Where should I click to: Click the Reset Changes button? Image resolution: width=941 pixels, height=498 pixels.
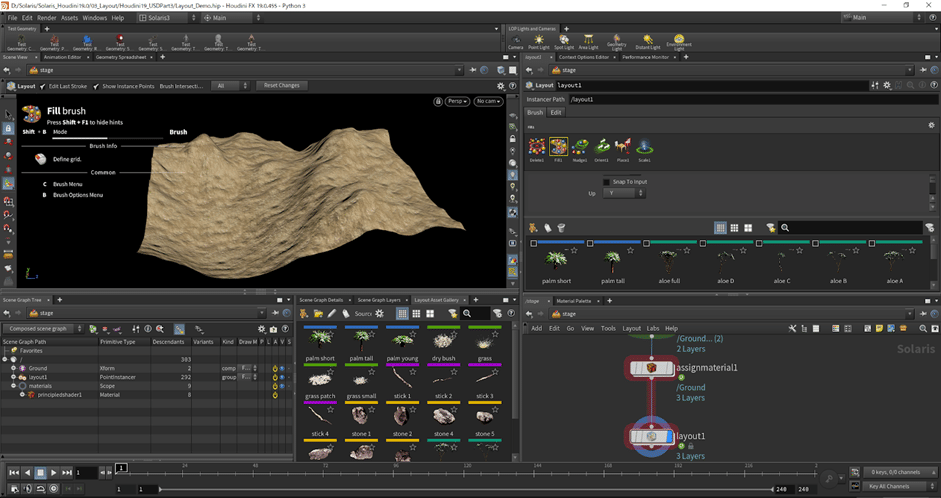[x=282, y=86]
